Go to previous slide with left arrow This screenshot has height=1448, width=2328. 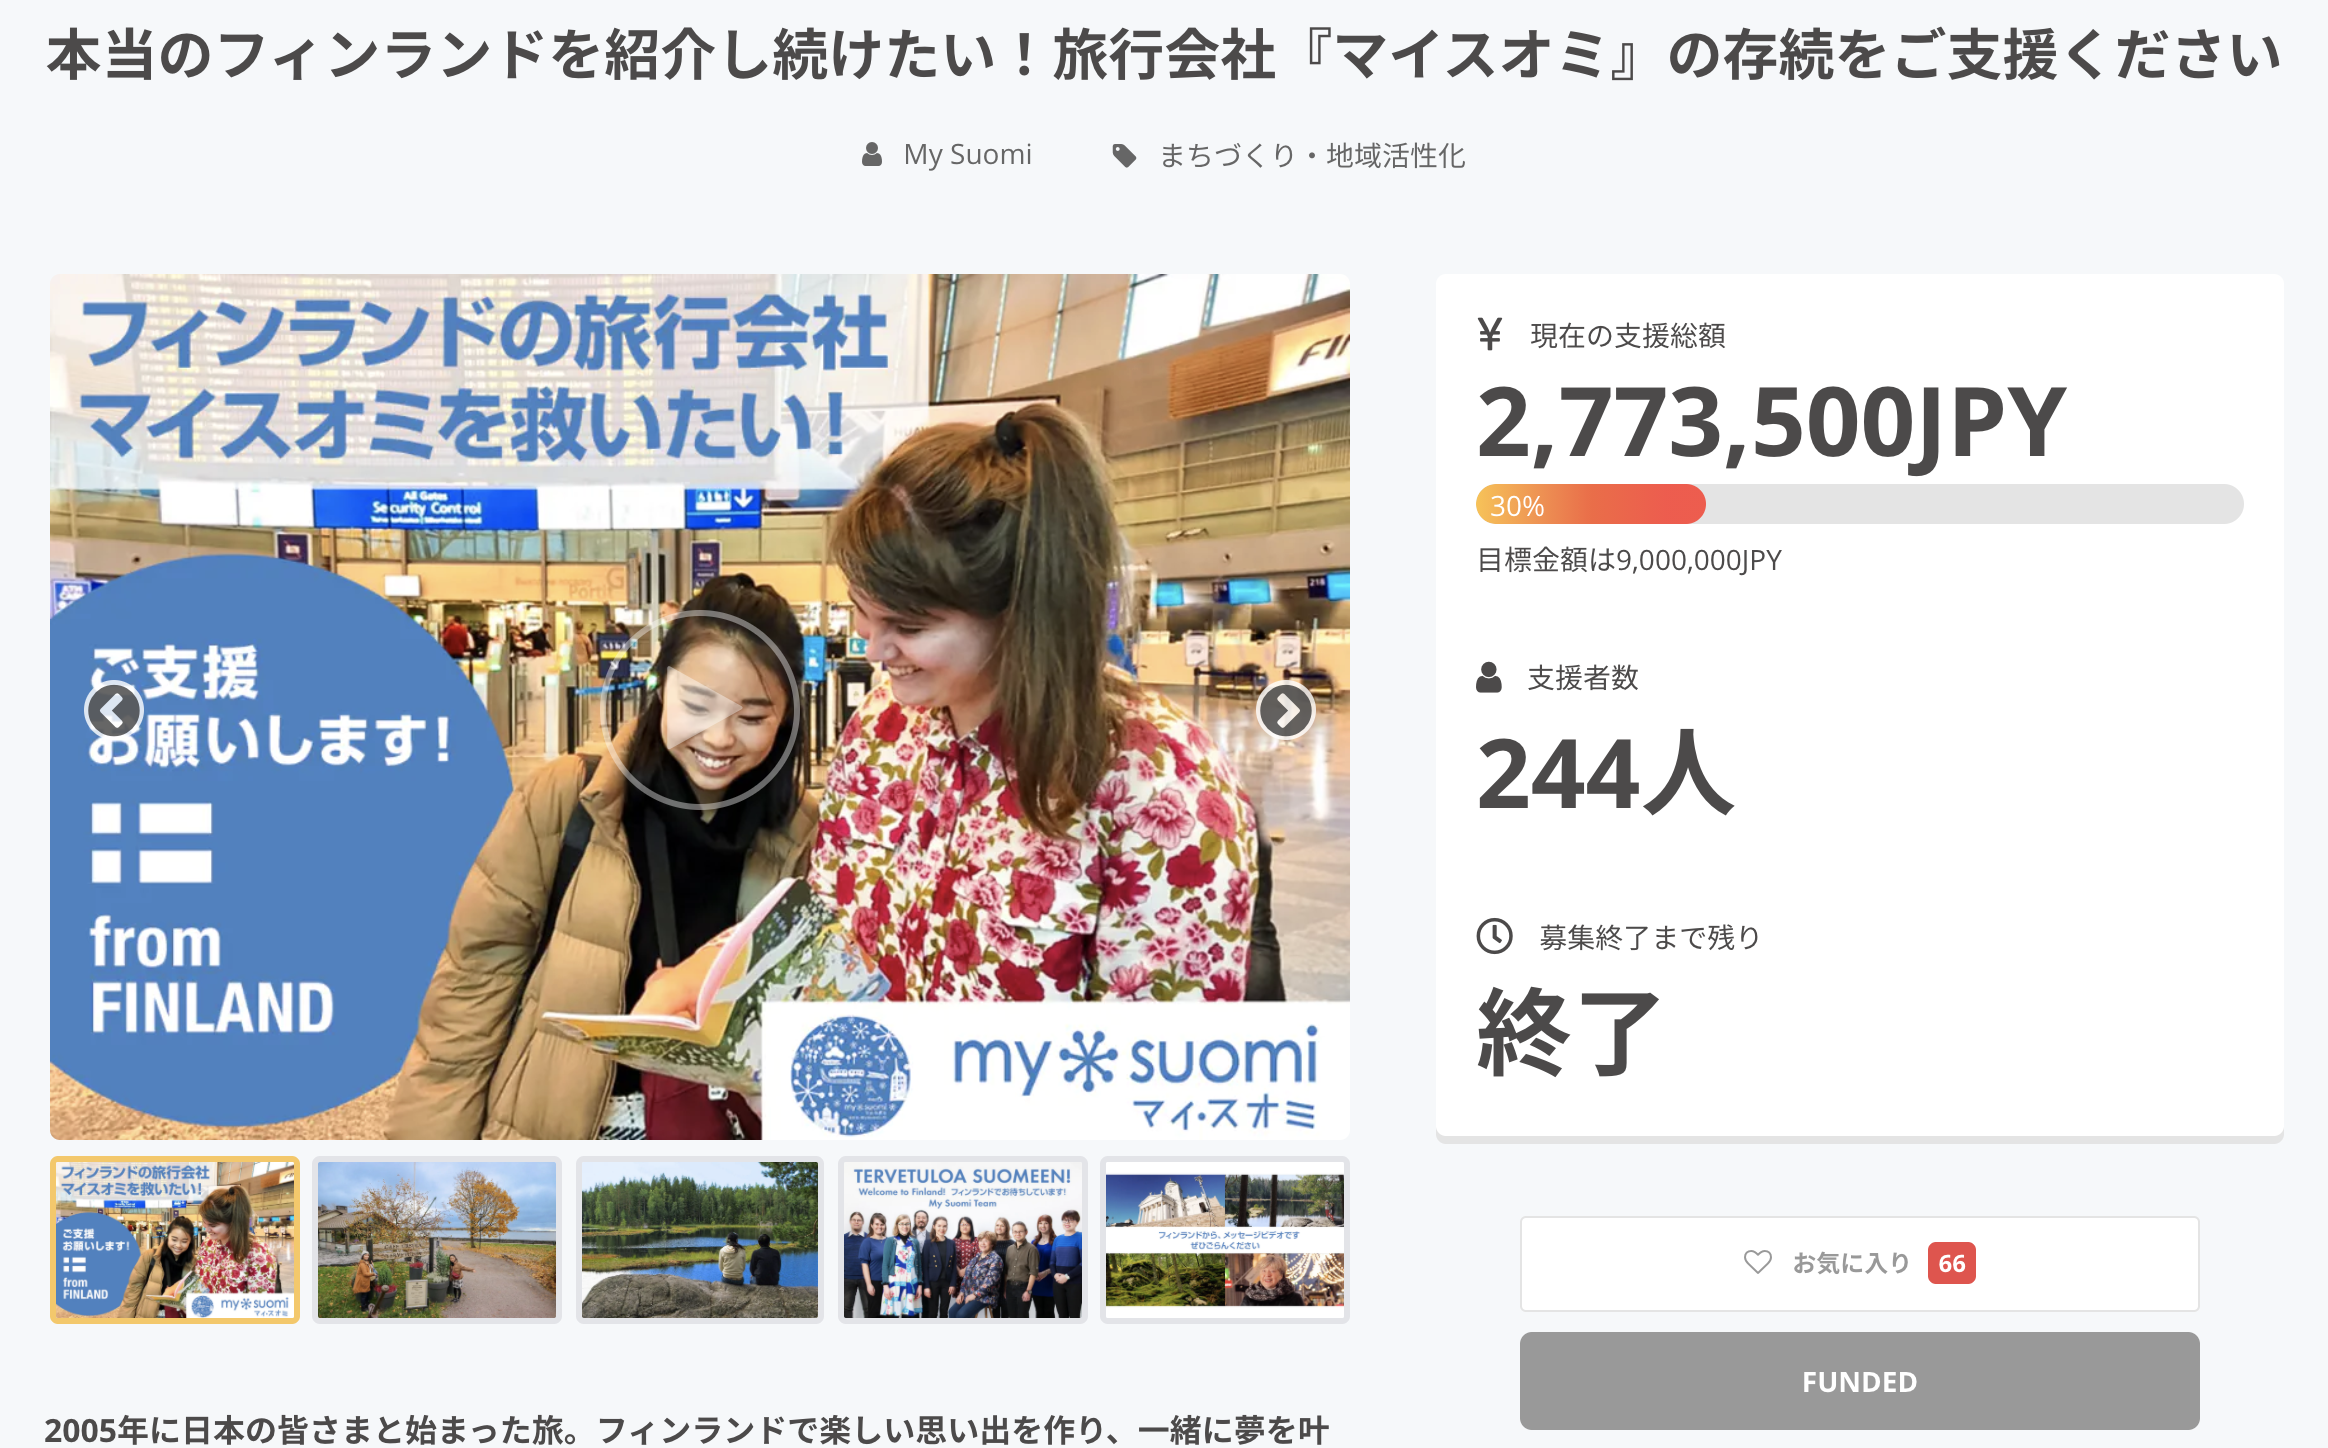coord(114,710)
